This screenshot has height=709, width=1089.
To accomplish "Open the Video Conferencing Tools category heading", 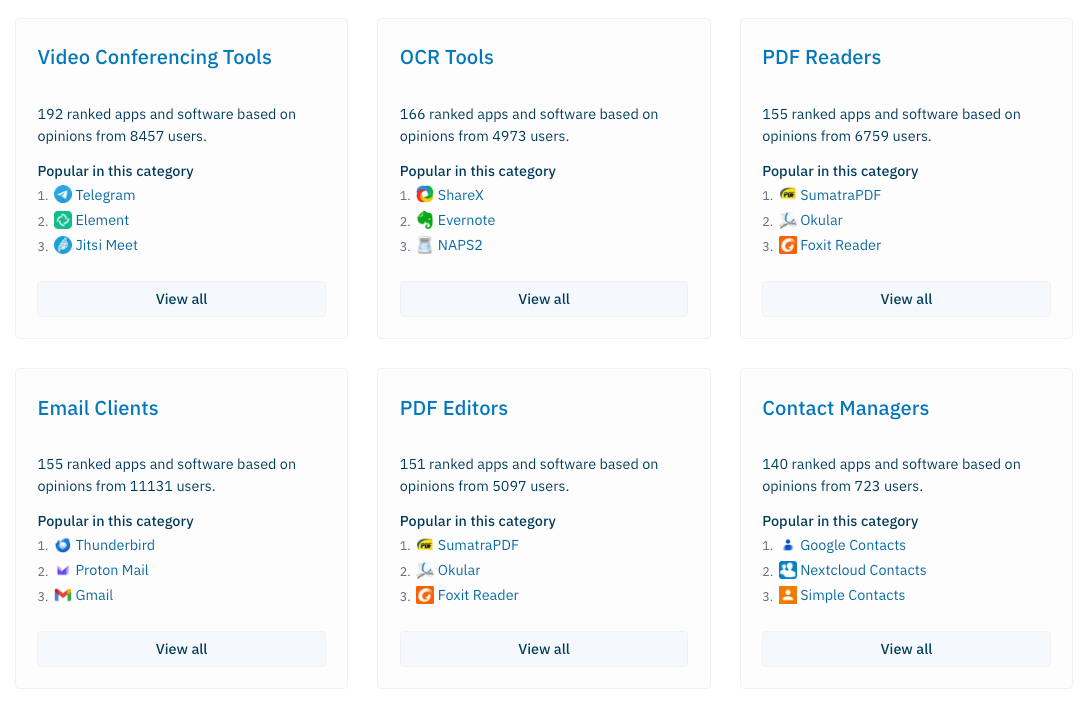I will point(154,57).
